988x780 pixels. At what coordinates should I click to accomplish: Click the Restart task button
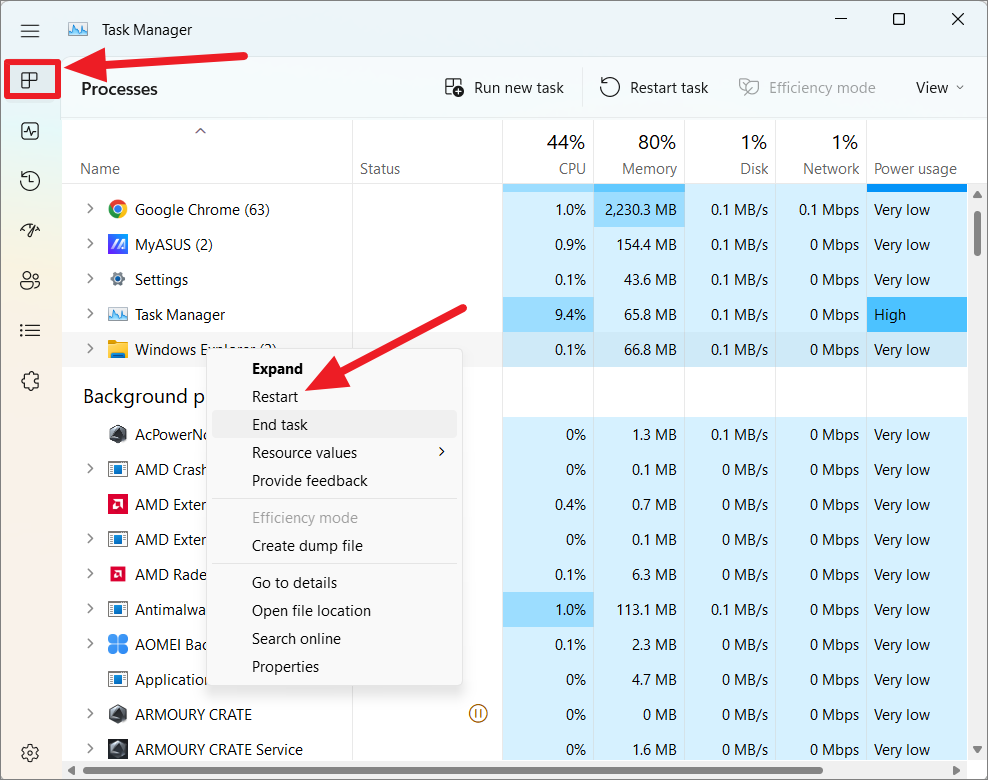[655, 88]
